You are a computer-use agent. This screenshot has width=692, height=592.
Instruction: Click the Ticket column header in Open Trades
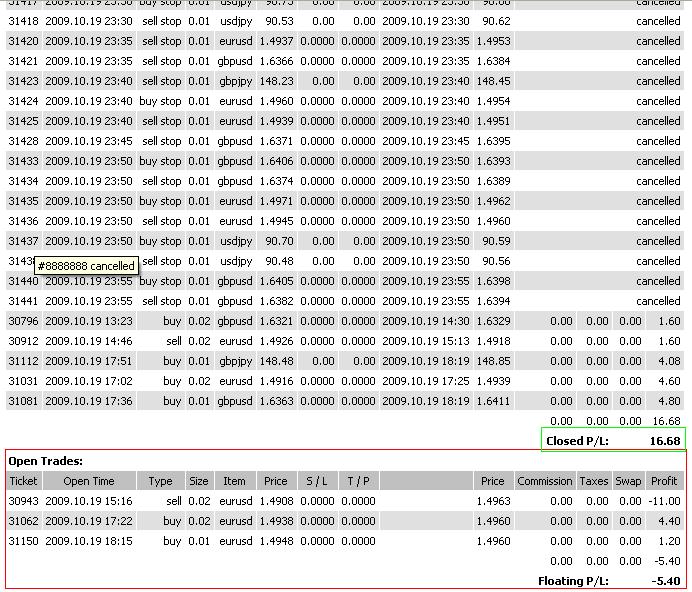click(x=24, y=481)
